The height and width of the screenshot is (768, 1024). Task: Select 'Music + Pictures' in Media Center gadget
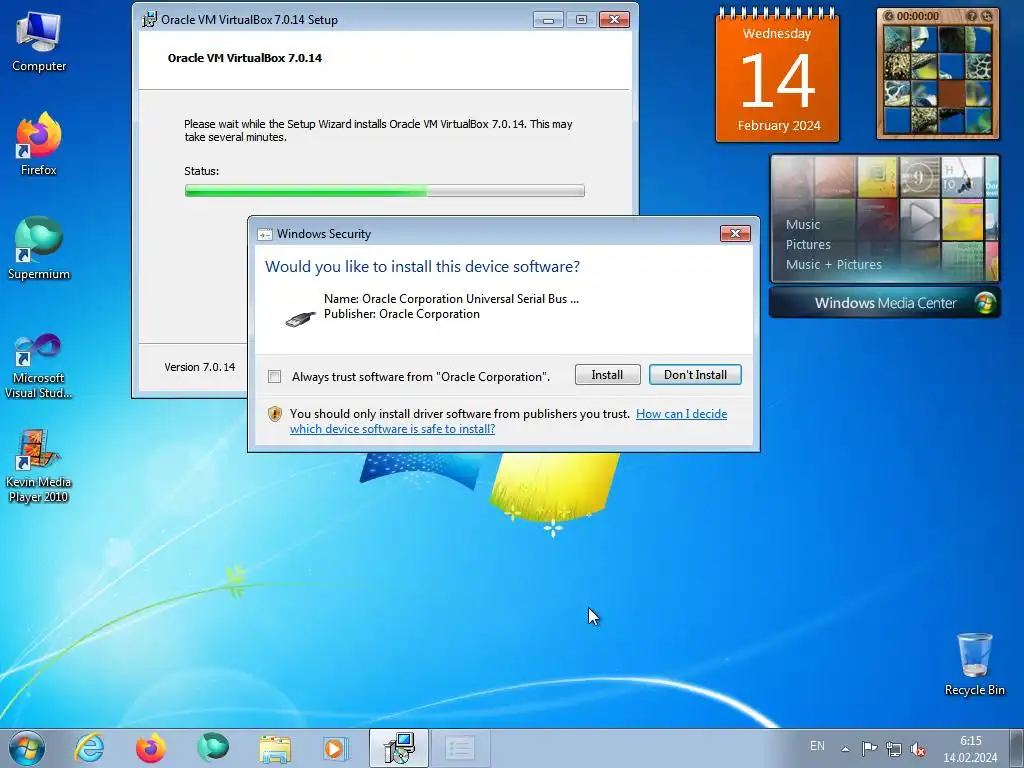point(833,264)
